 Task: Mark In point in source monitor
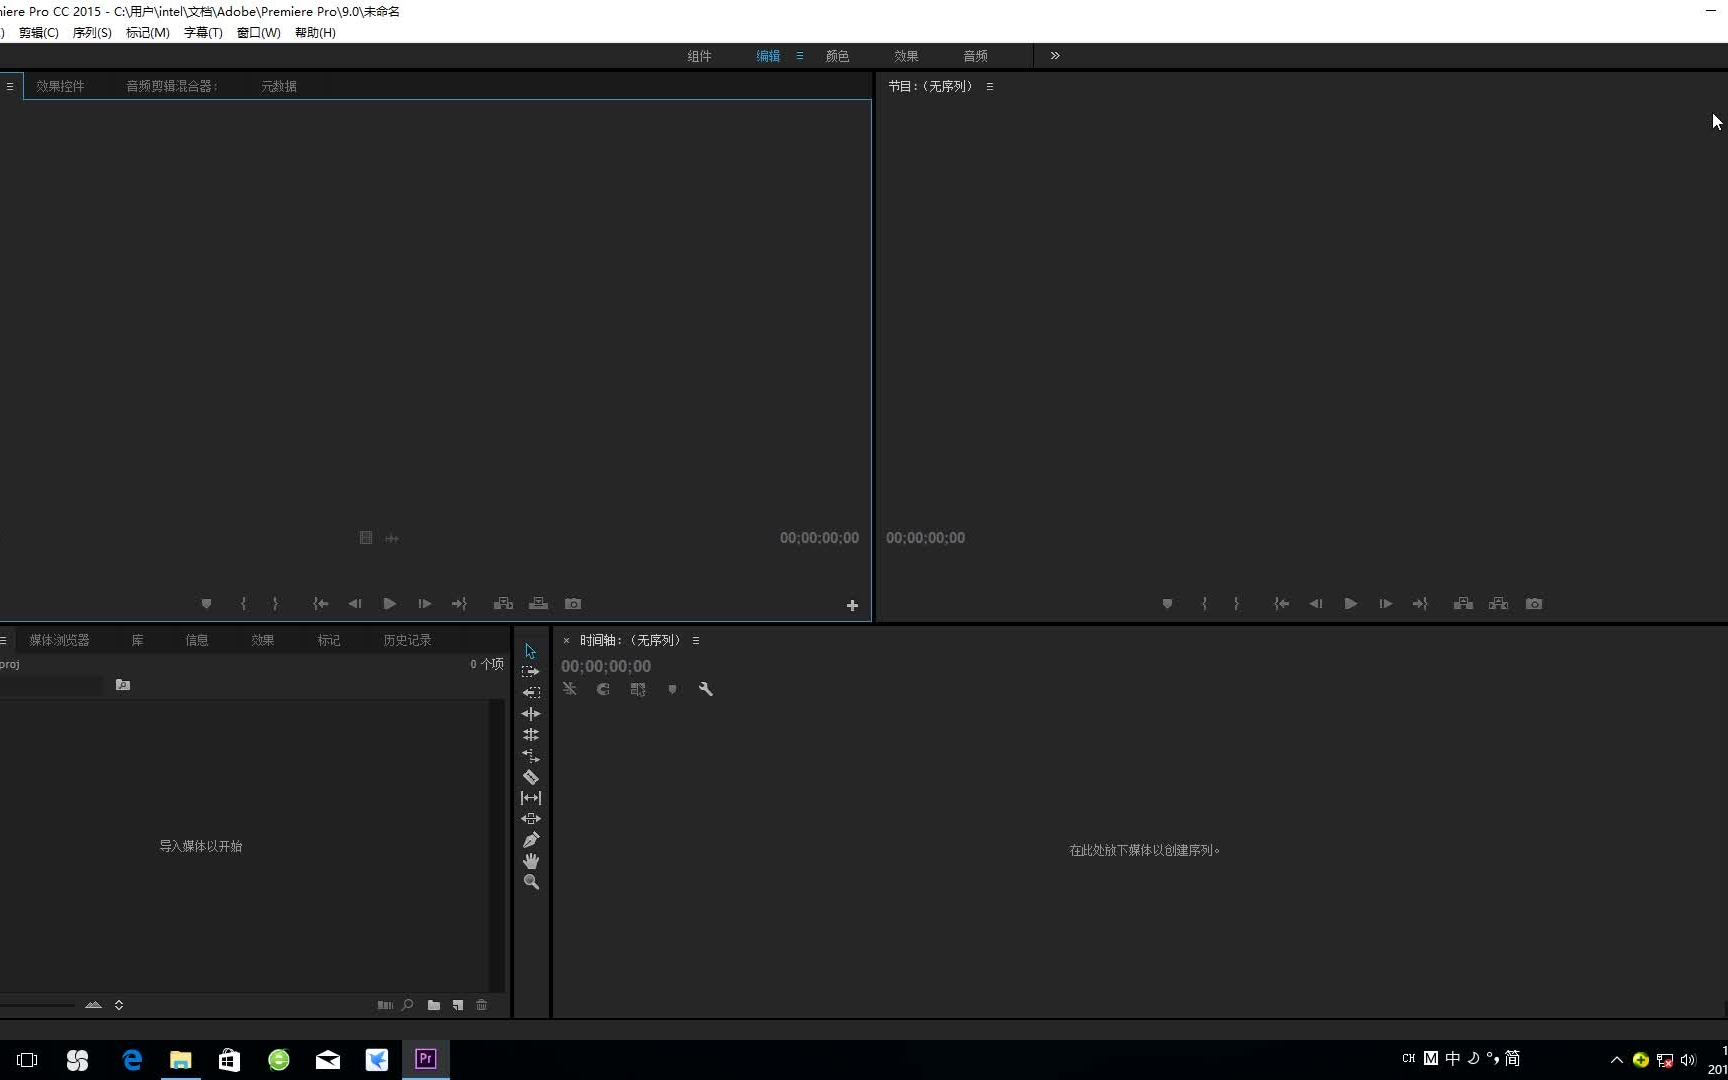243,604
